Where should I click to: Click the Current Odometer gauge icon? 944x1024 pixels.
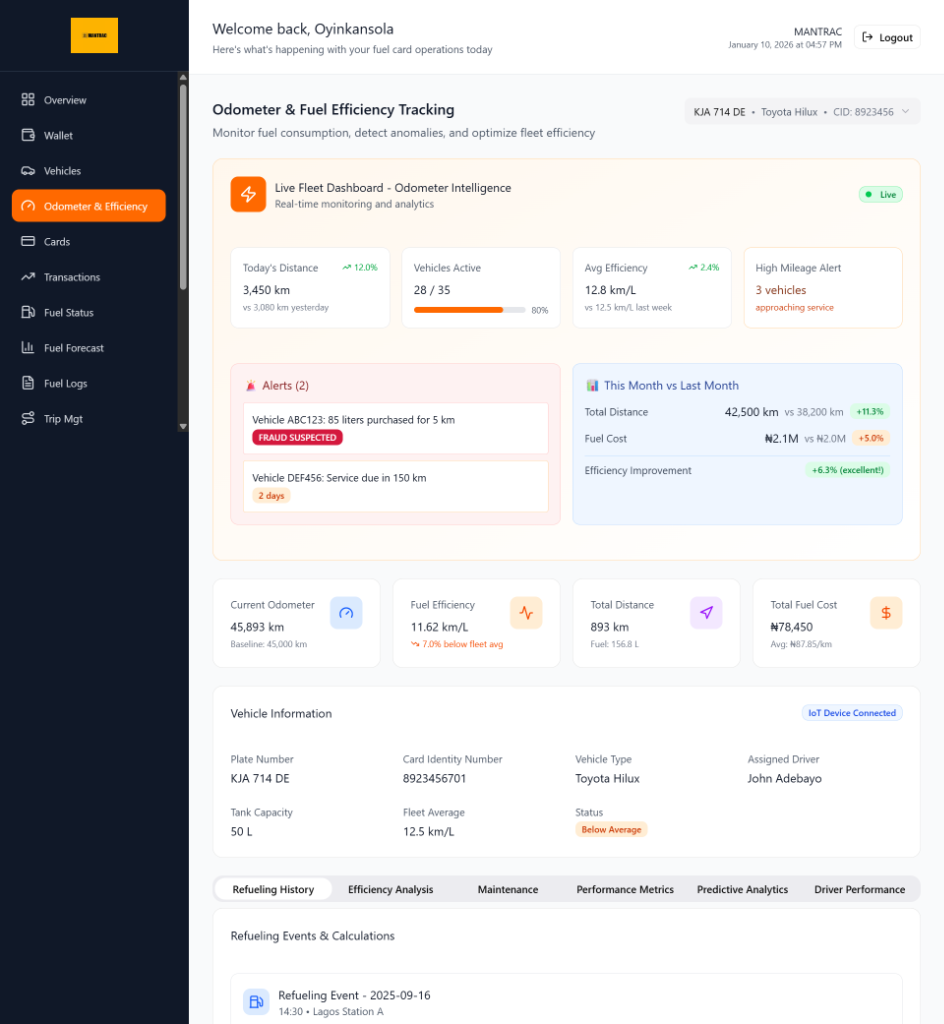346,613
